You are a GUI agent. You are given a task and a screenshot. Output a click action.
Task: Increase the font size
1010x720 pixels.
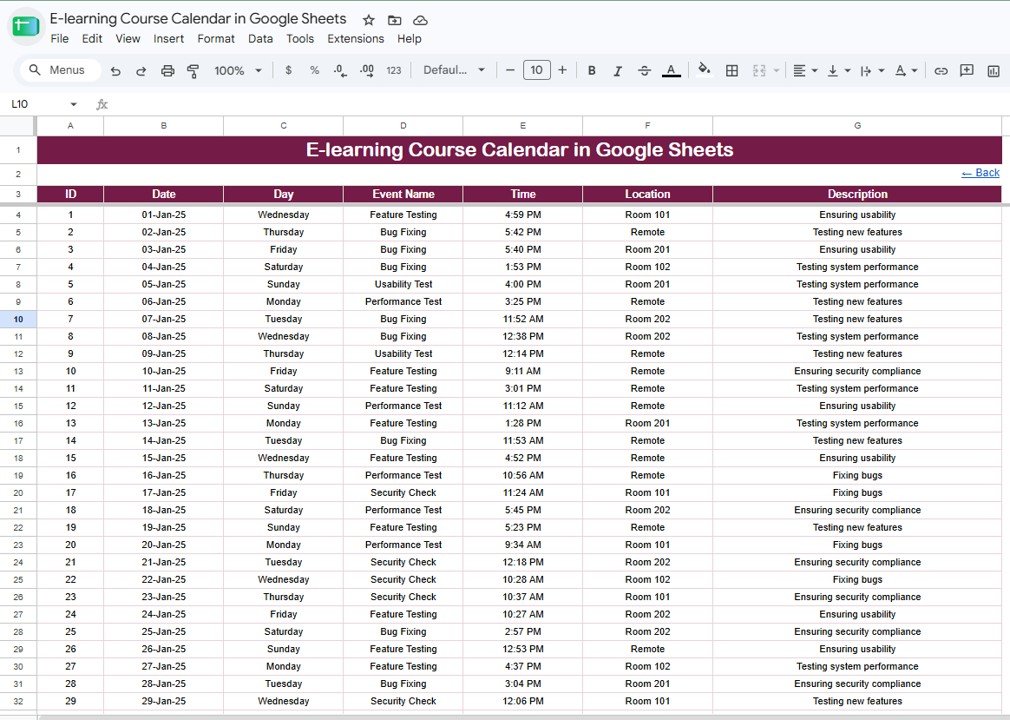click(562, 70)
